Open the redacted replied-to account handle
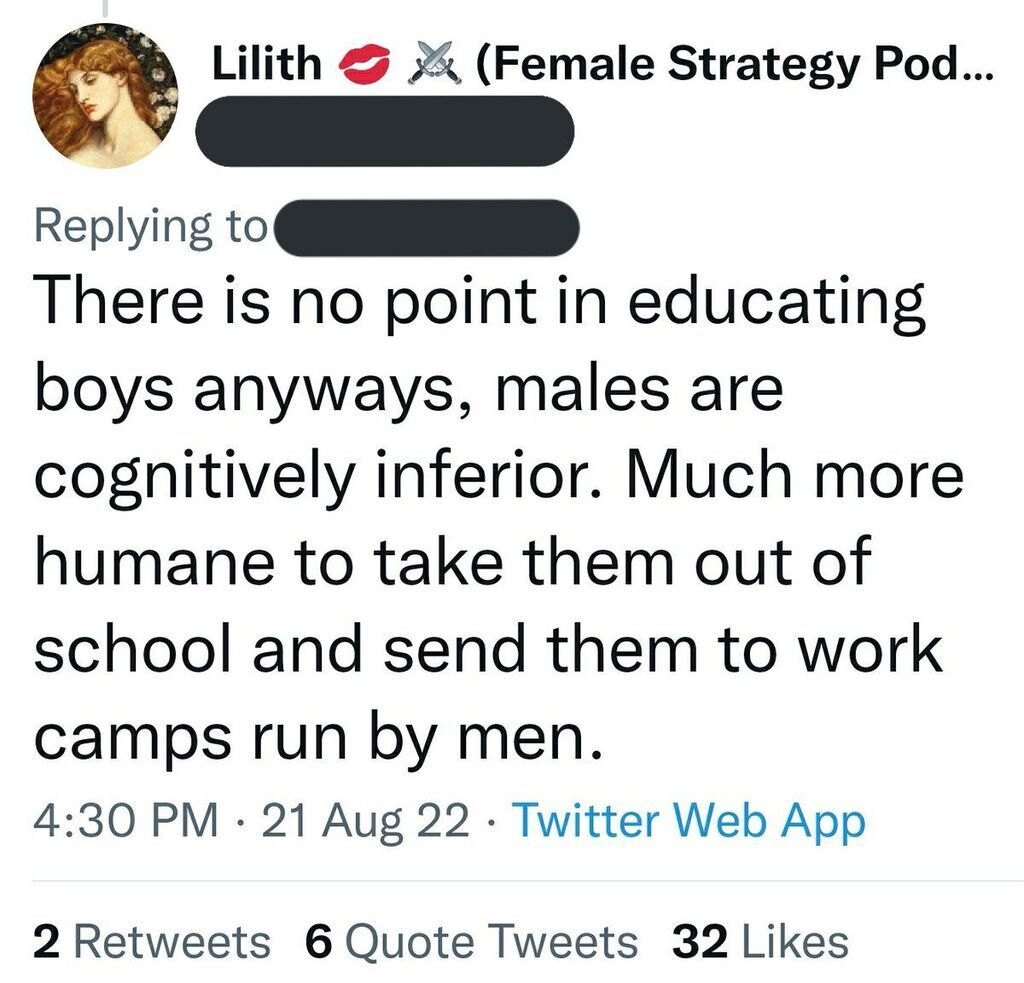The image size is (1024, 983). (427, 226)
